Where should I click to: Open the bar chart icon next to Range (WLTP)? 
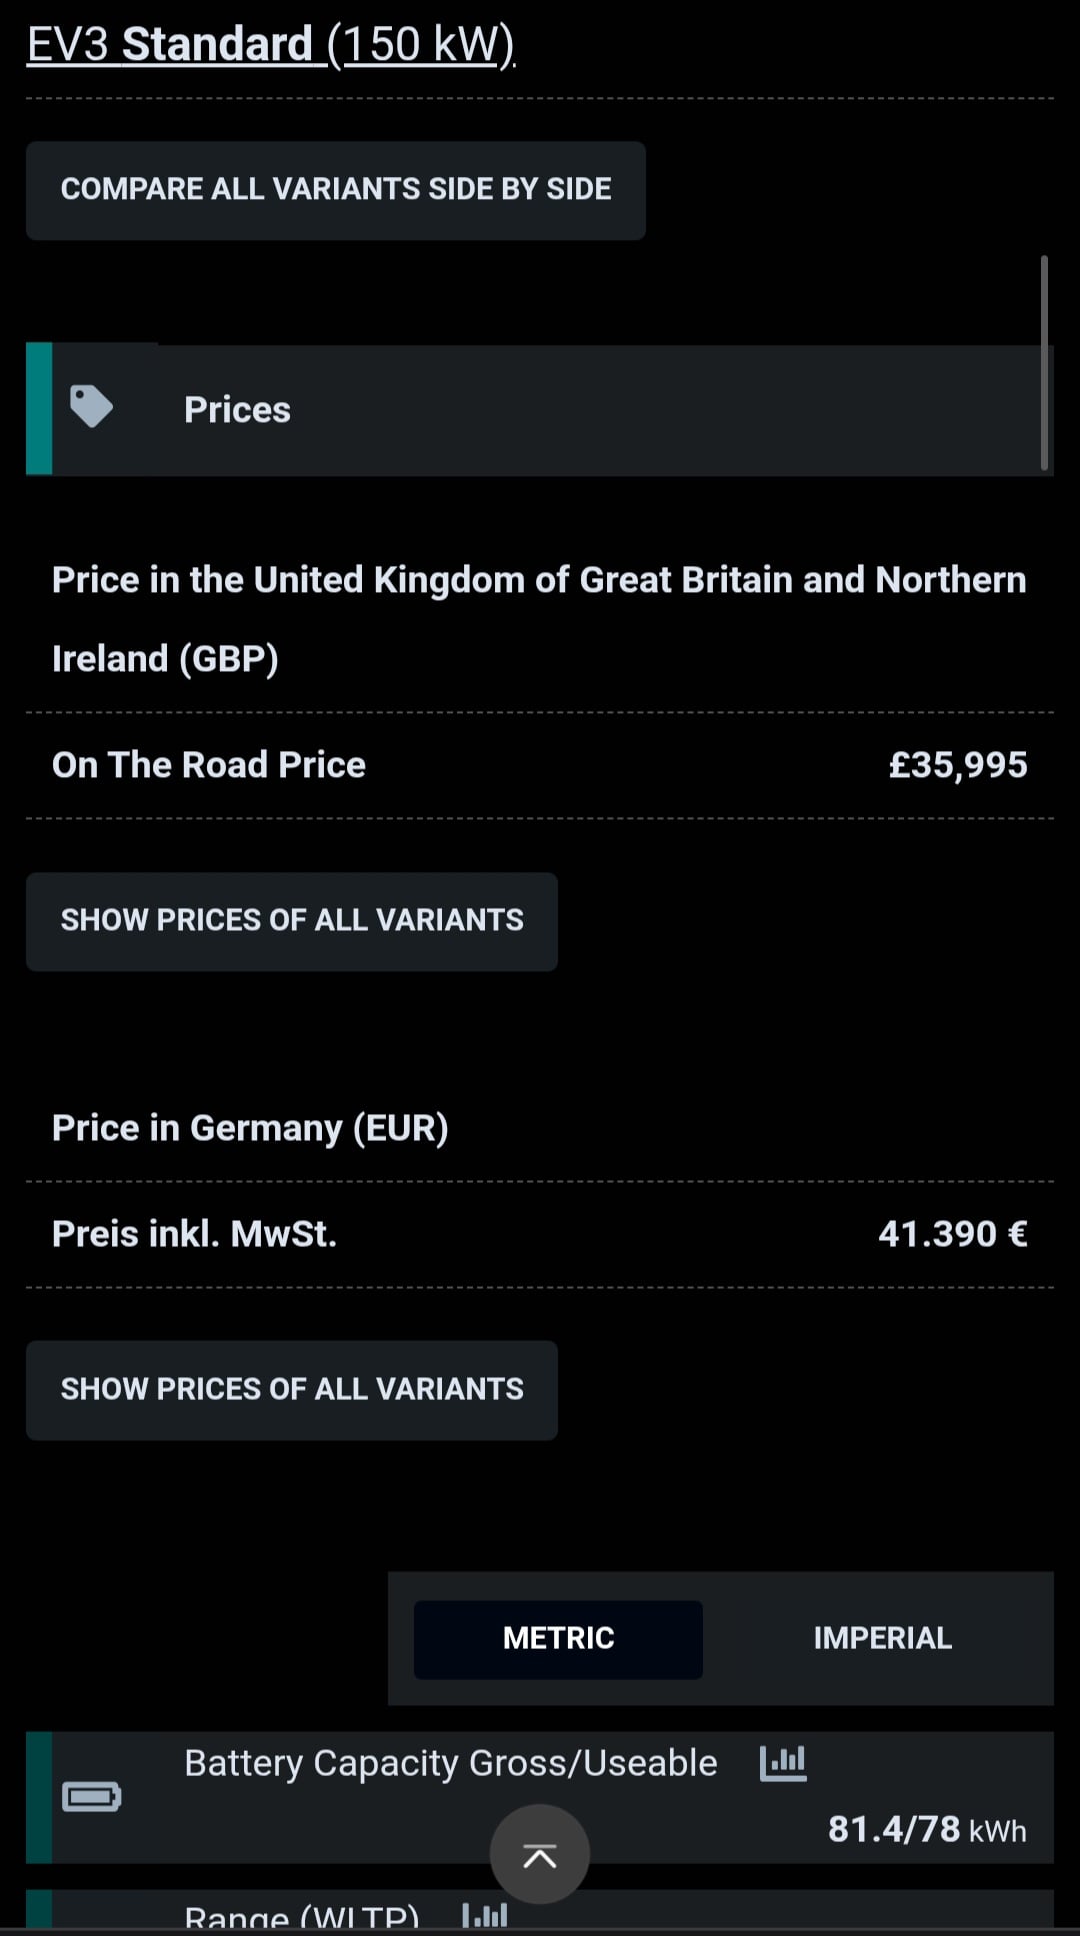click(485, 1914)
